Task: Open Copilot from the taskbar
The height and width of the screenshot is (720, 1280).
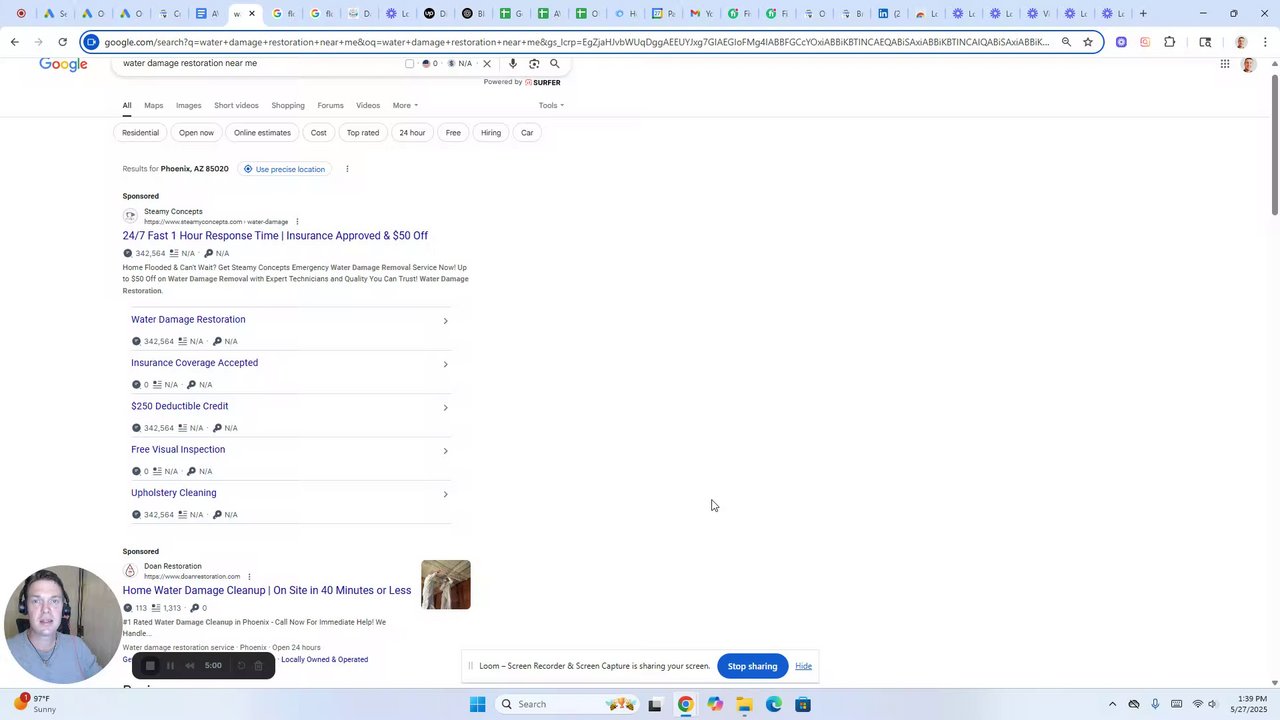Action: (x=715, y=705)
